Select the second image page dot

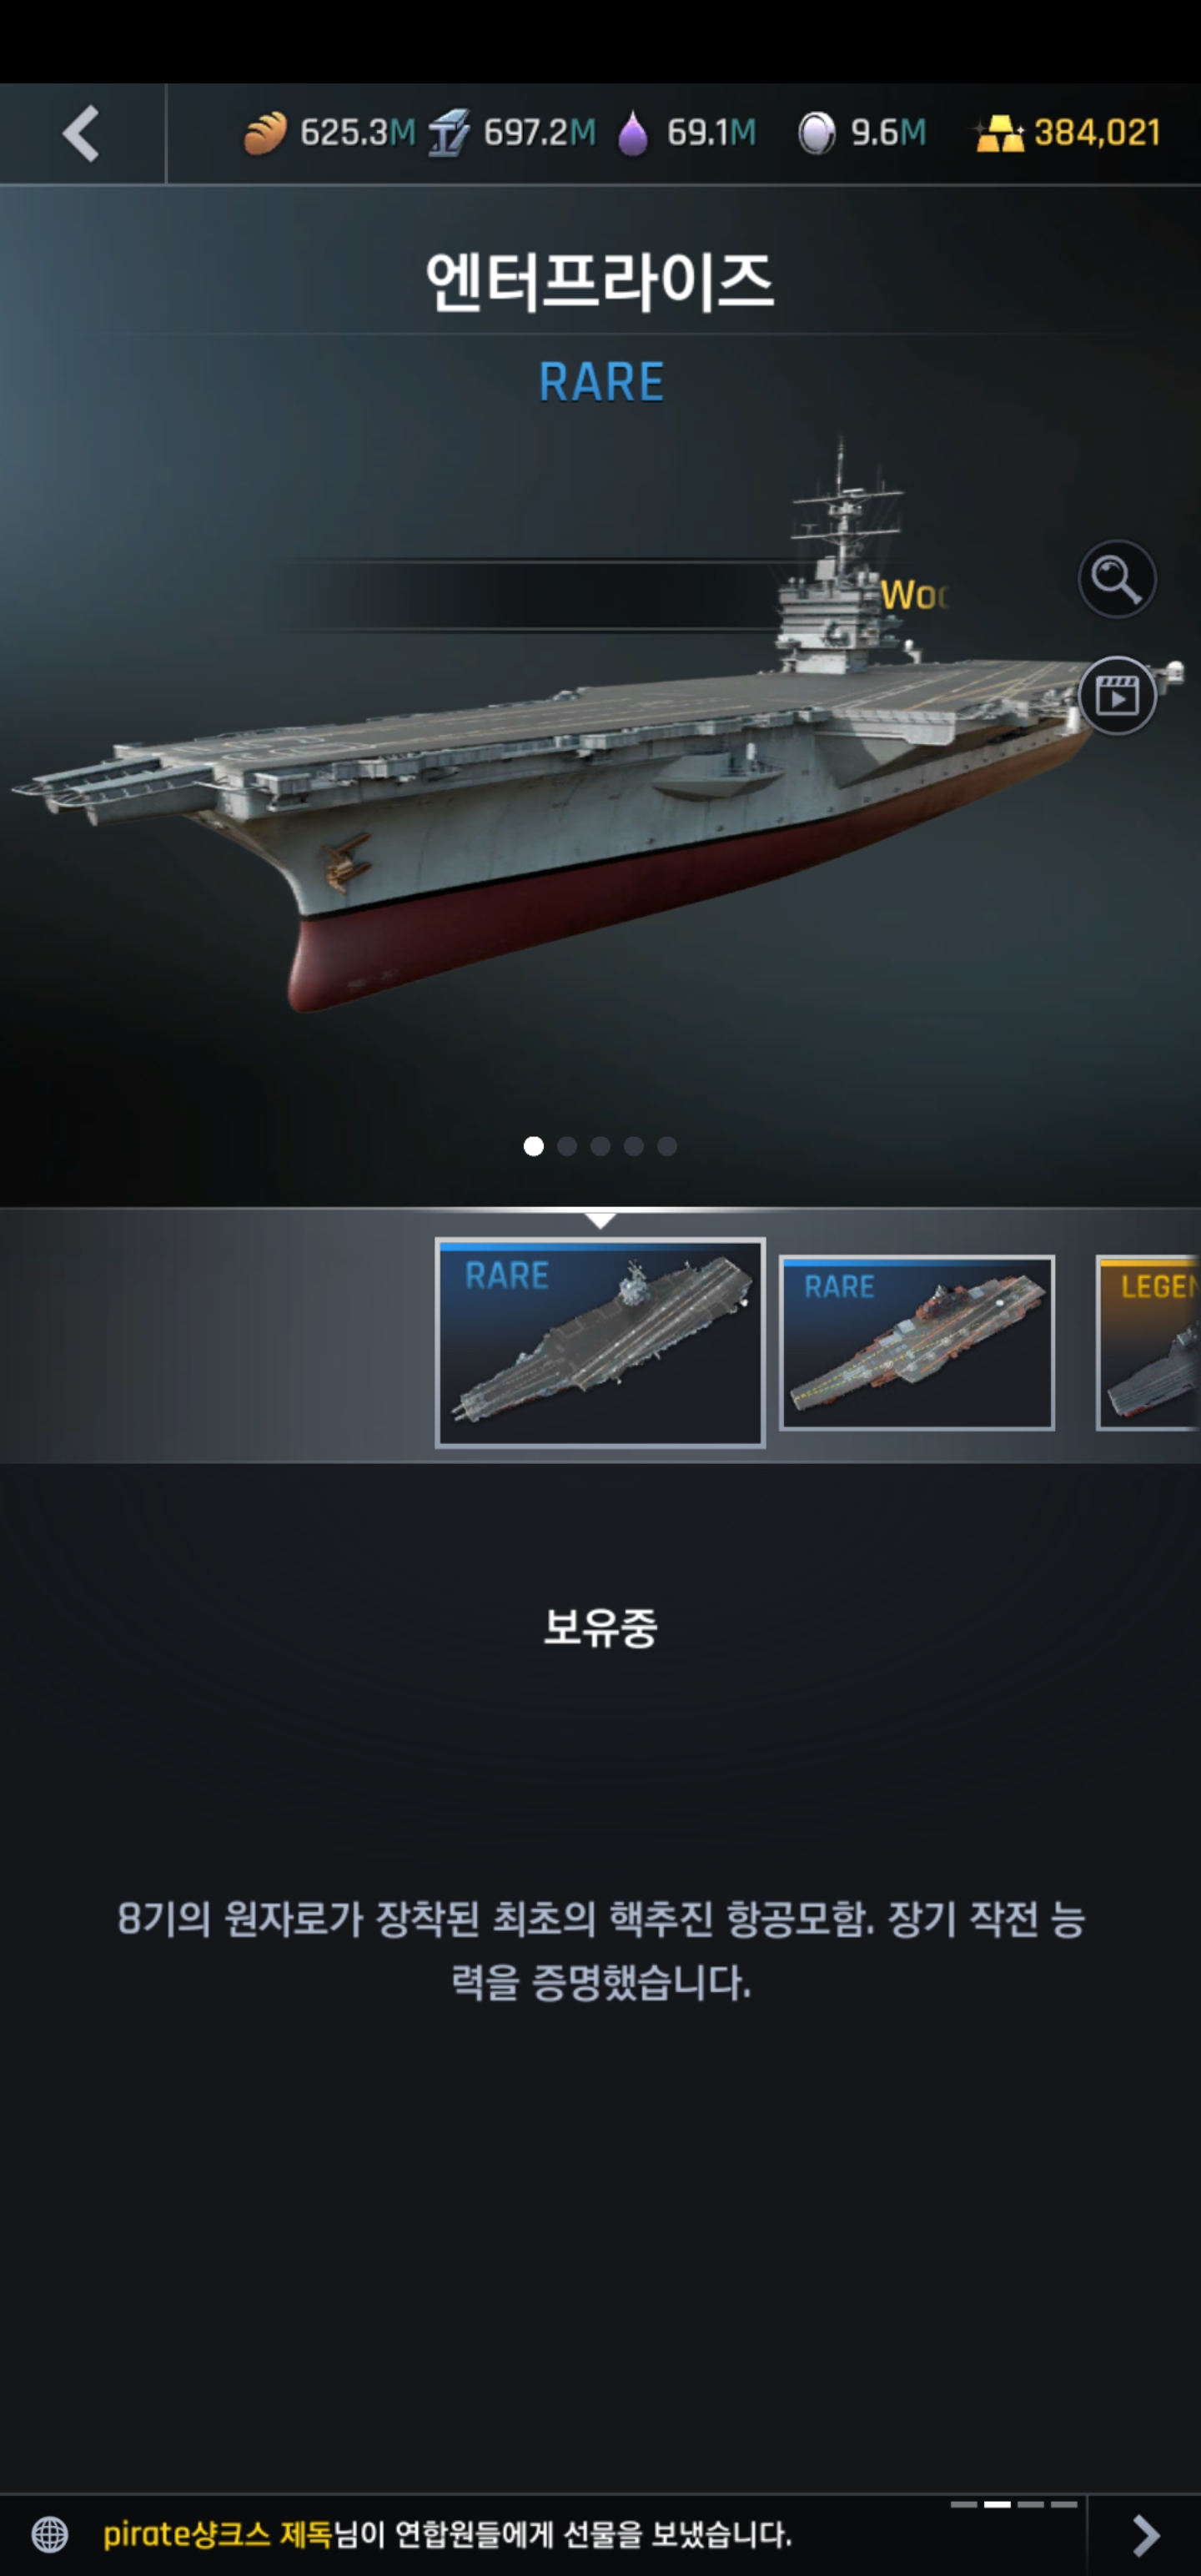point(567,1146)
